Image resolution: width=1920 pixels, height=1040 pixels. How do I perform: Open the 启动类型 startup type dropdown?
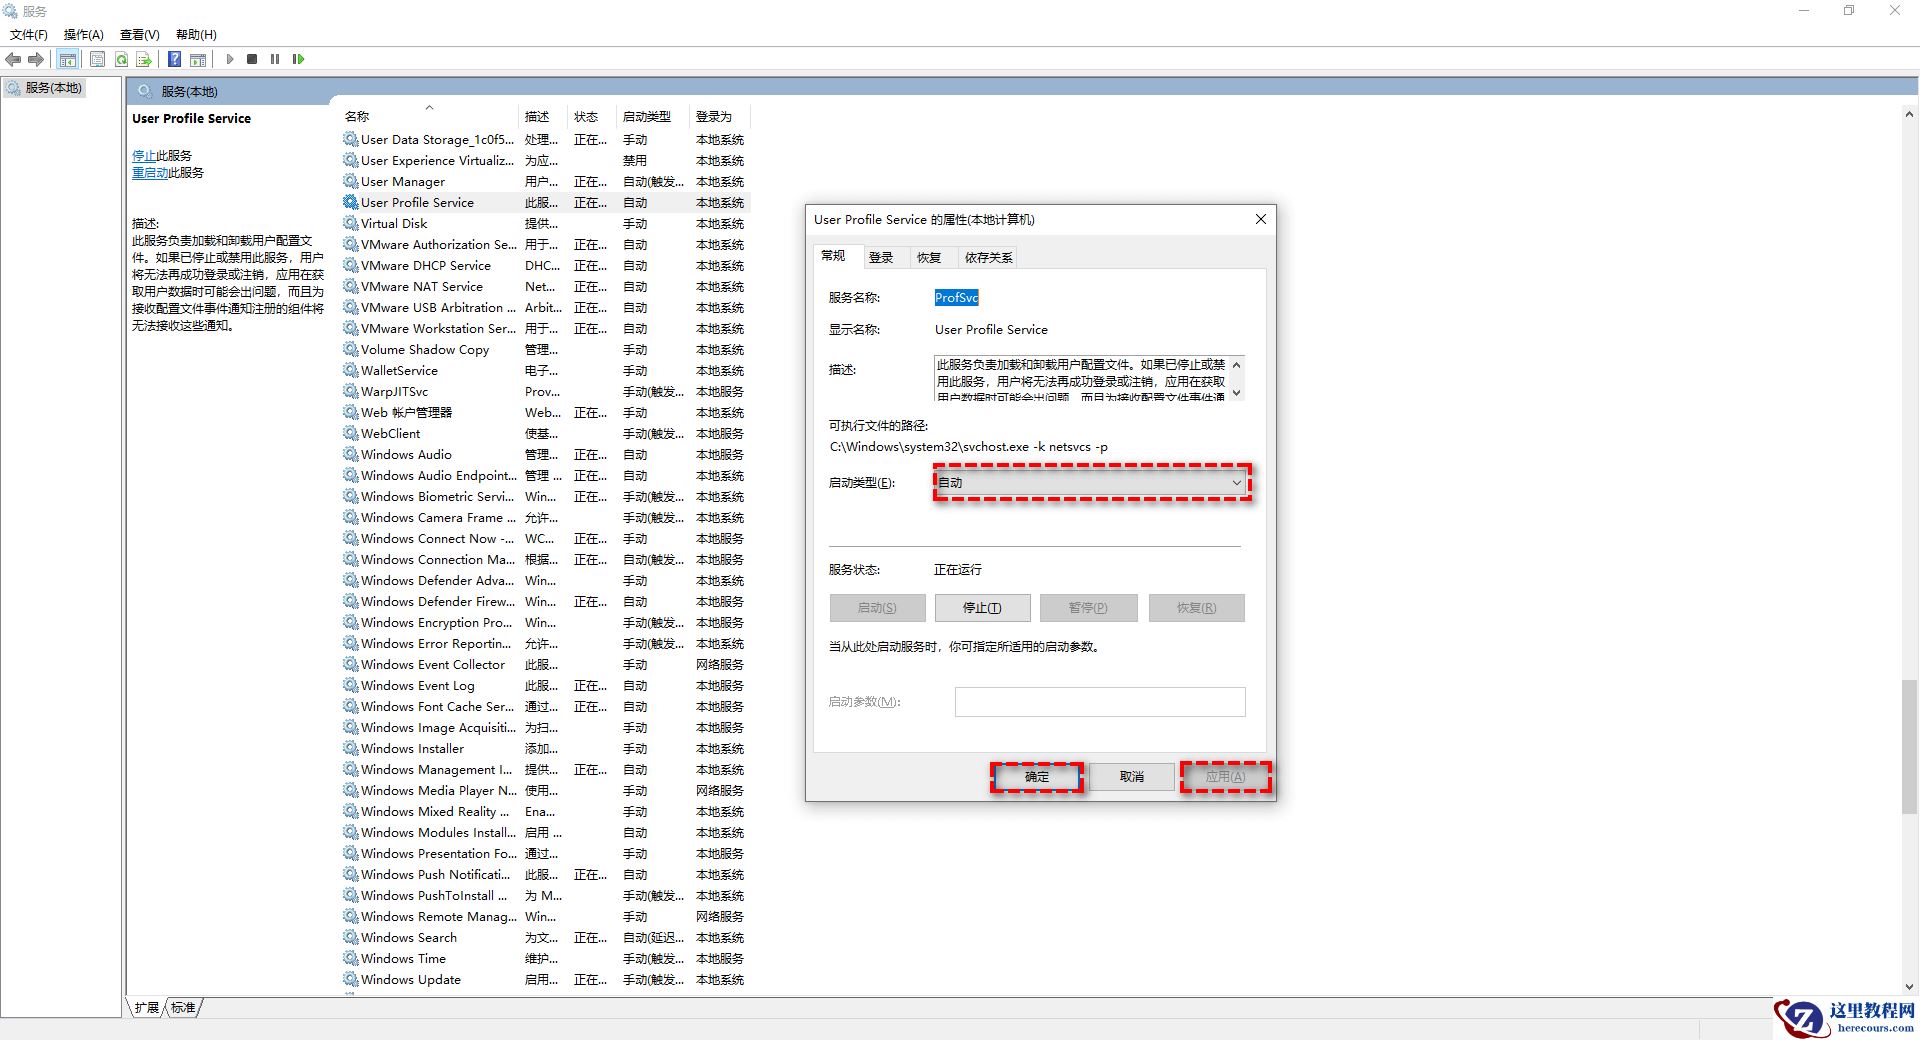pyautogui.click(x=1091, y=483)
